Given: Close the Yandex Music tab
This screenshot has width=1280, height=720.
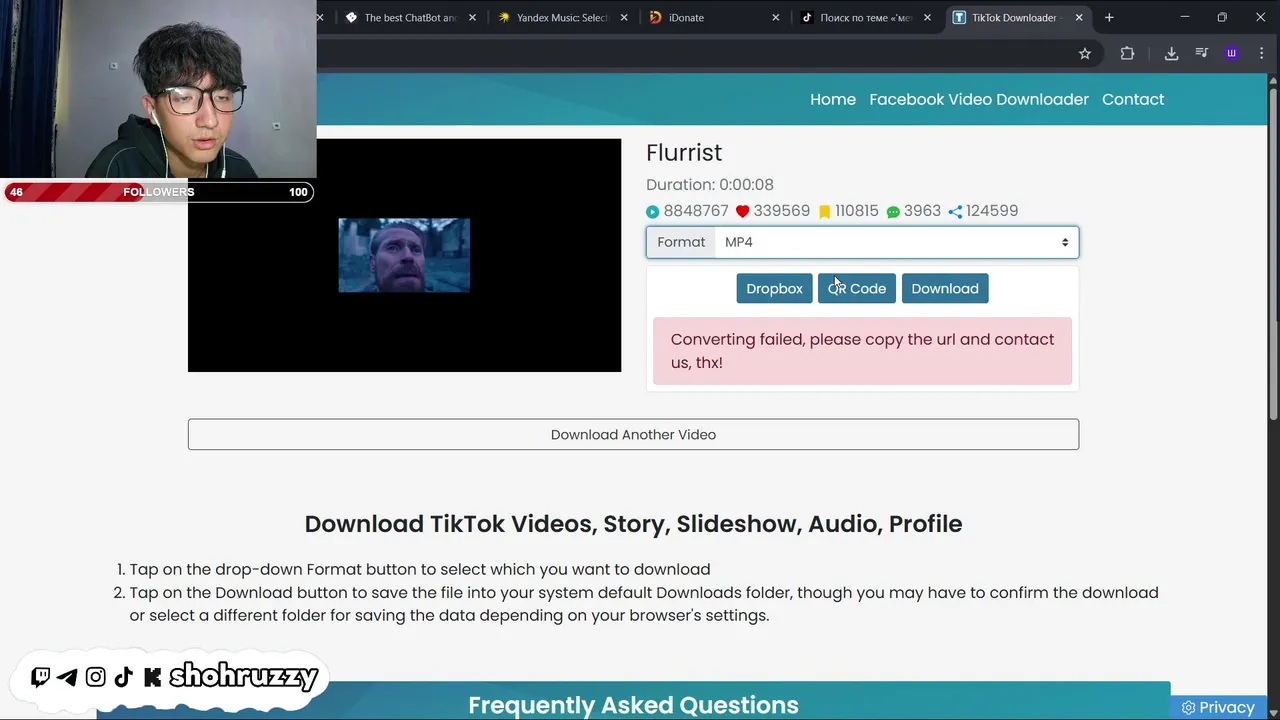Looking at the screenshot, I should [x=624, y=17].
